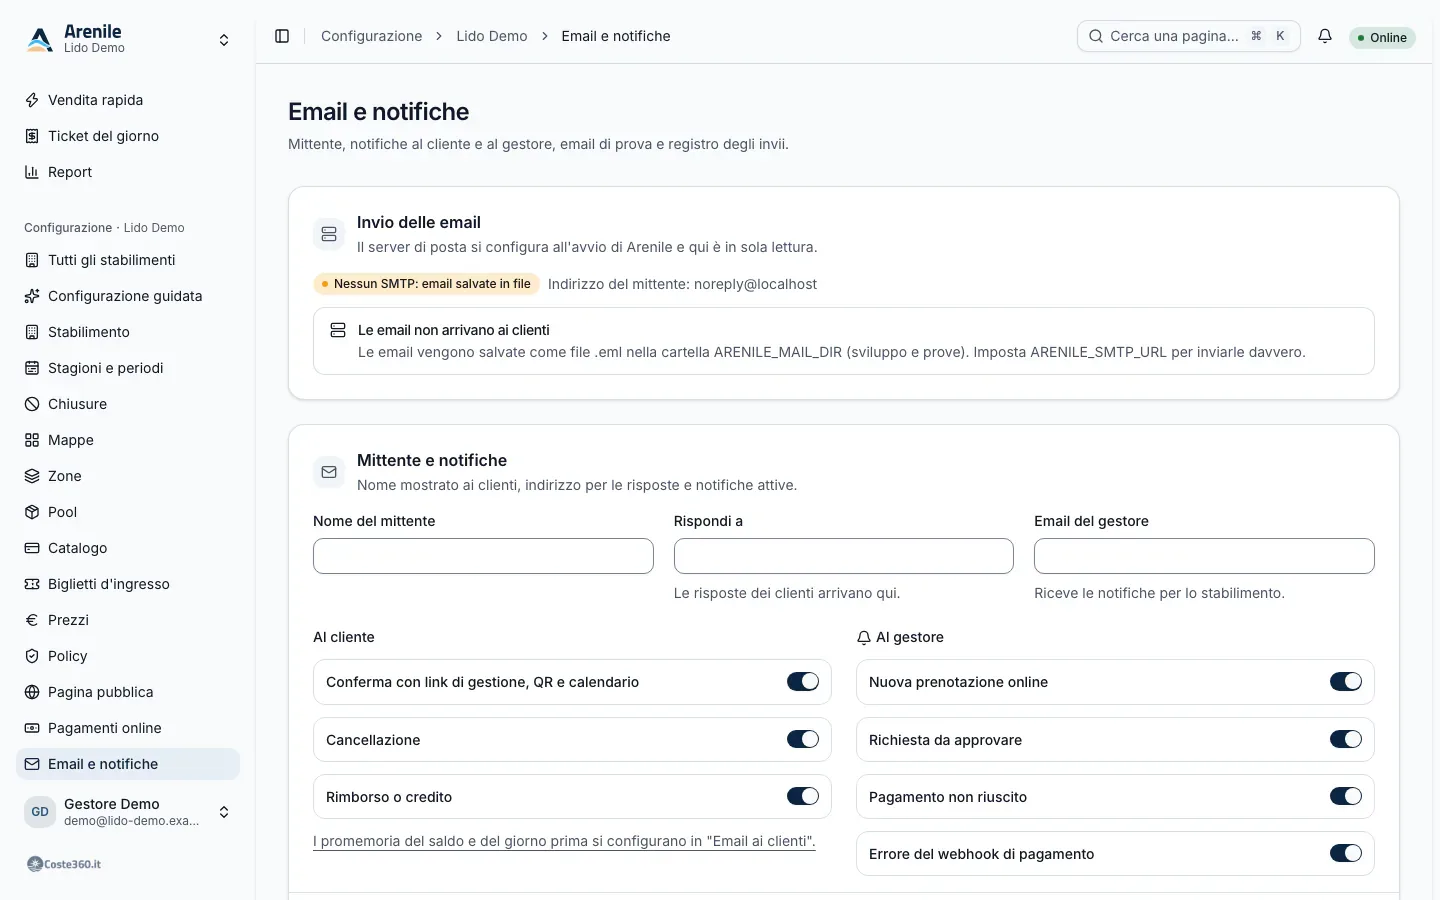Screen dimensions: 1440x900
Task: Click the Chiusure ban icon
Action: pyautogui.click(x=32, y=404)
